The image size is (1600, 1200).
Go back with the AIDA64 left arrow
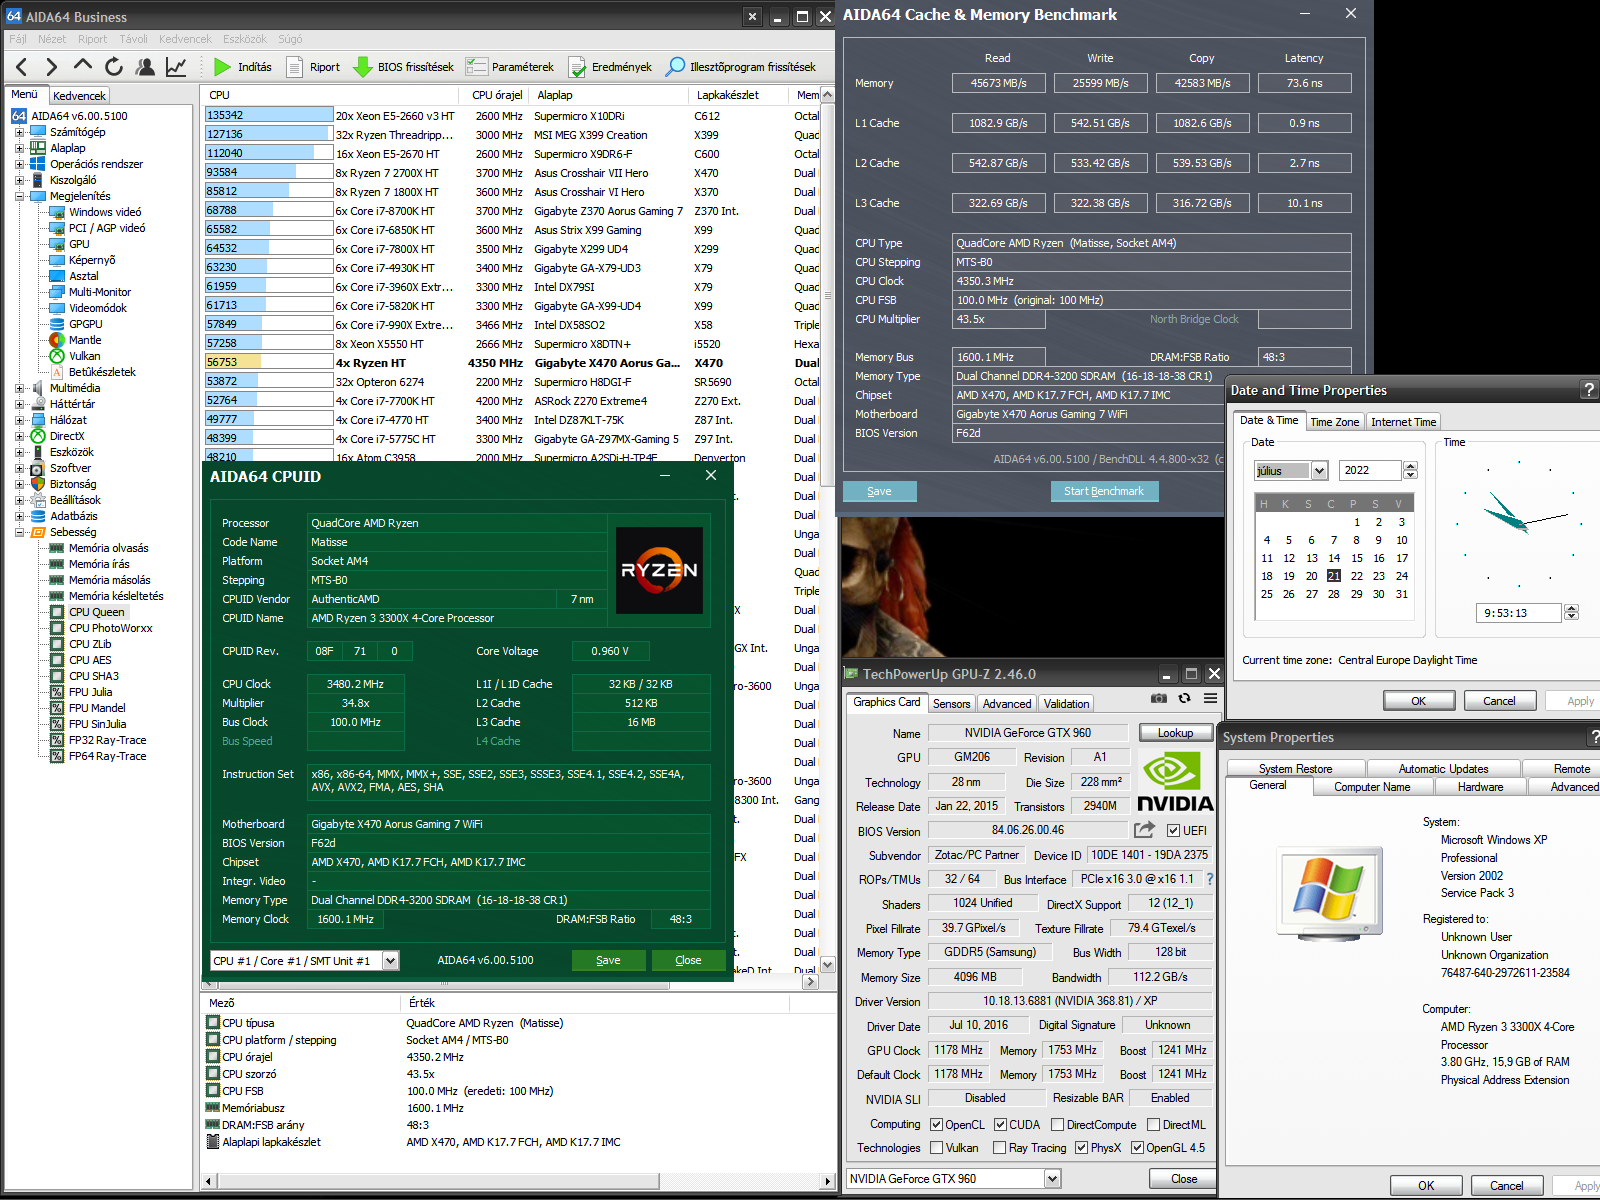click(x=22, y=67)
